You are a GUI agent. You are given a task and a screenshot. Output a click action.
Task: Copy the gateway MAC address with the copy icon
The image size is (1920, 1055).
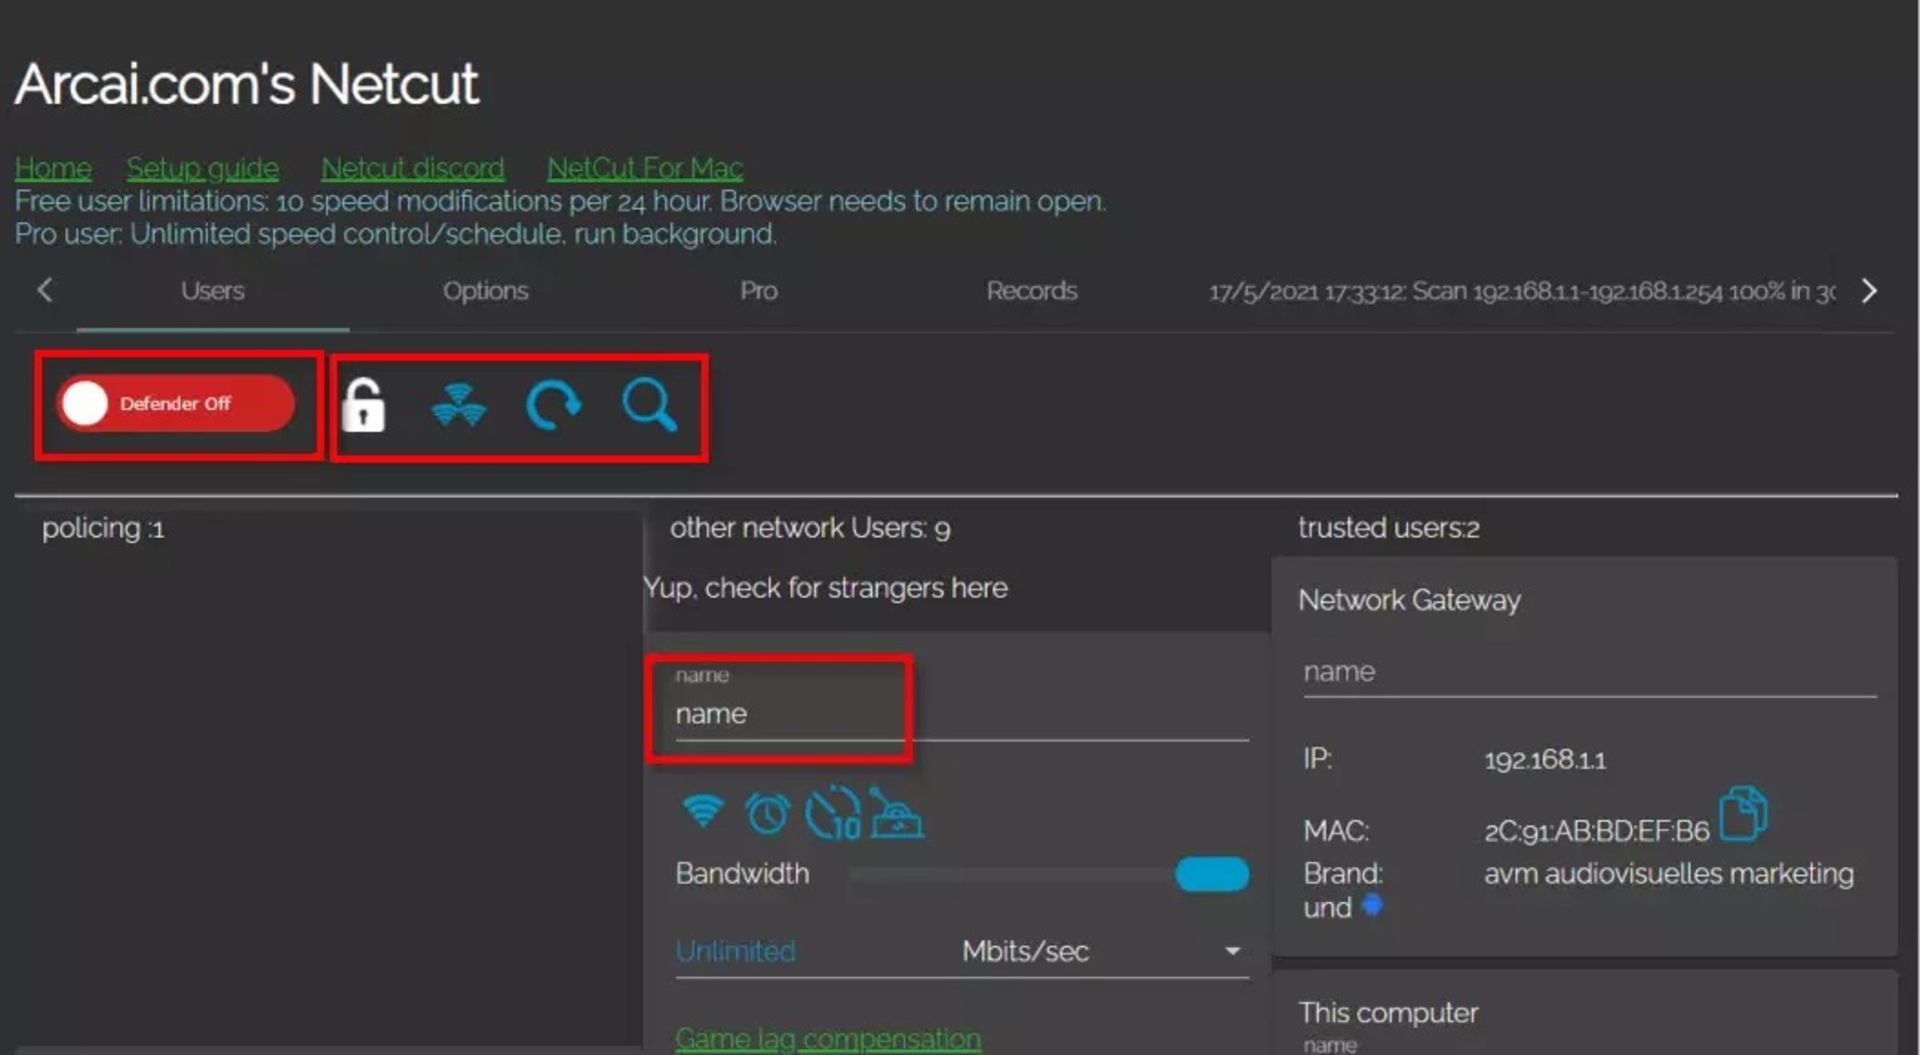[1743, 813]
